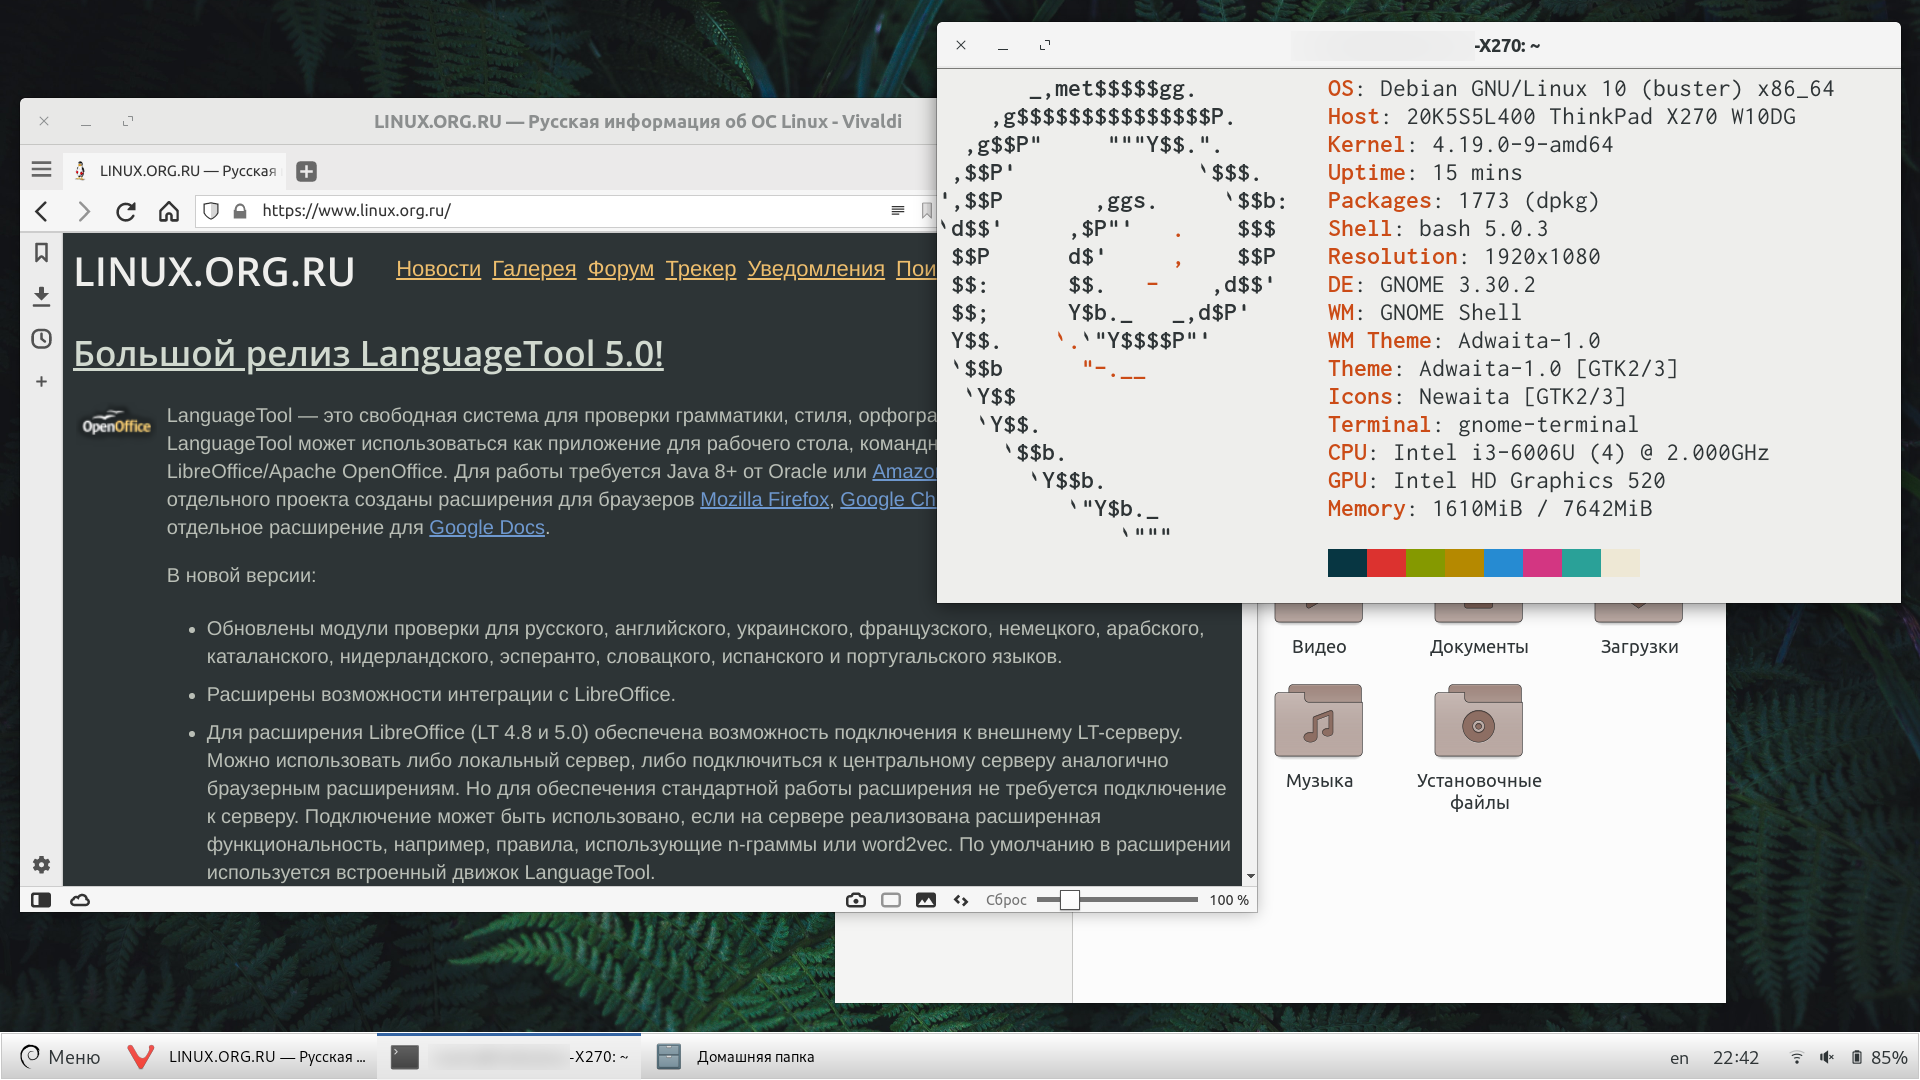The height and width of the screenshot is (1080, 1920).
Task: Add a web panel with plus icon
Action: pyautogui.click(x=41, y=381)
